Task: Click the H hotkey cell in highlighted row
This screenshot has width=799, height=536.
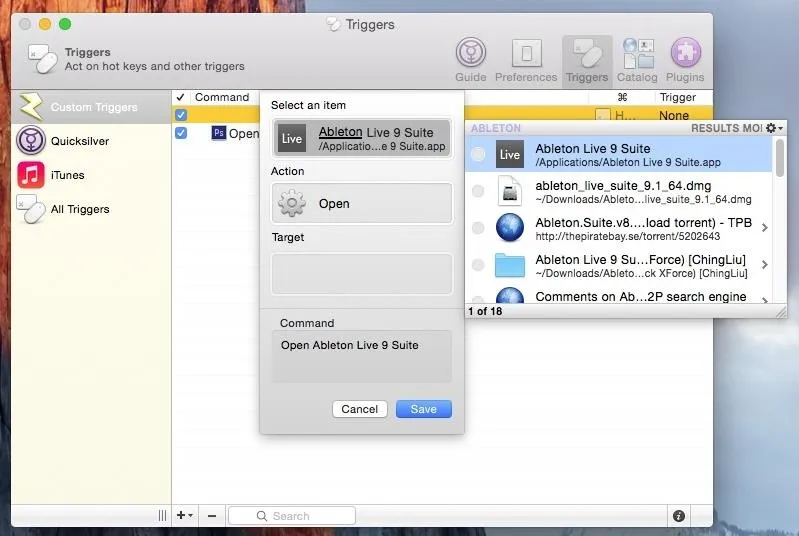Action: tap(625, 116)
